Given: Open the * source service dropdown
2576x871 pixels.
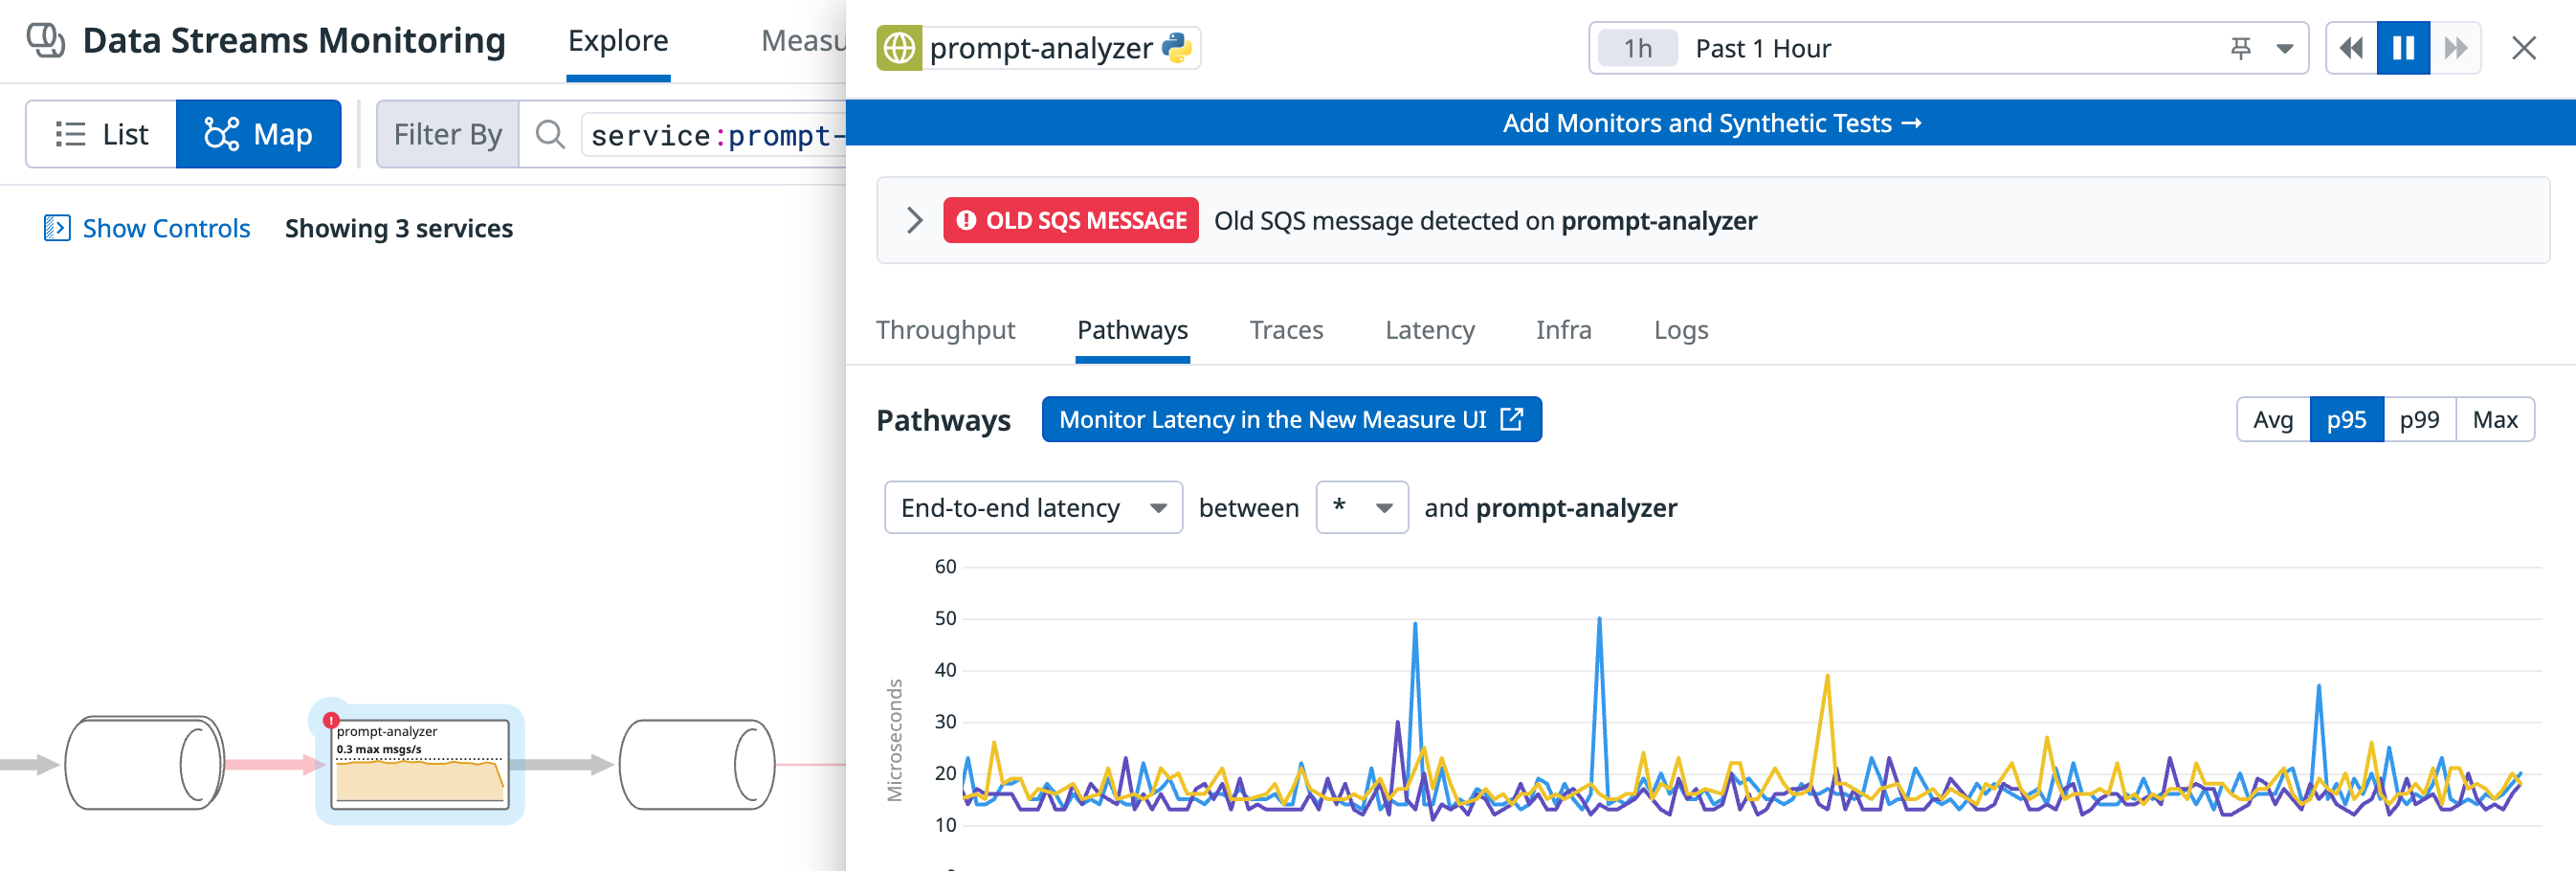Looking at the screenshot, I should click(x=1361, y=507).
